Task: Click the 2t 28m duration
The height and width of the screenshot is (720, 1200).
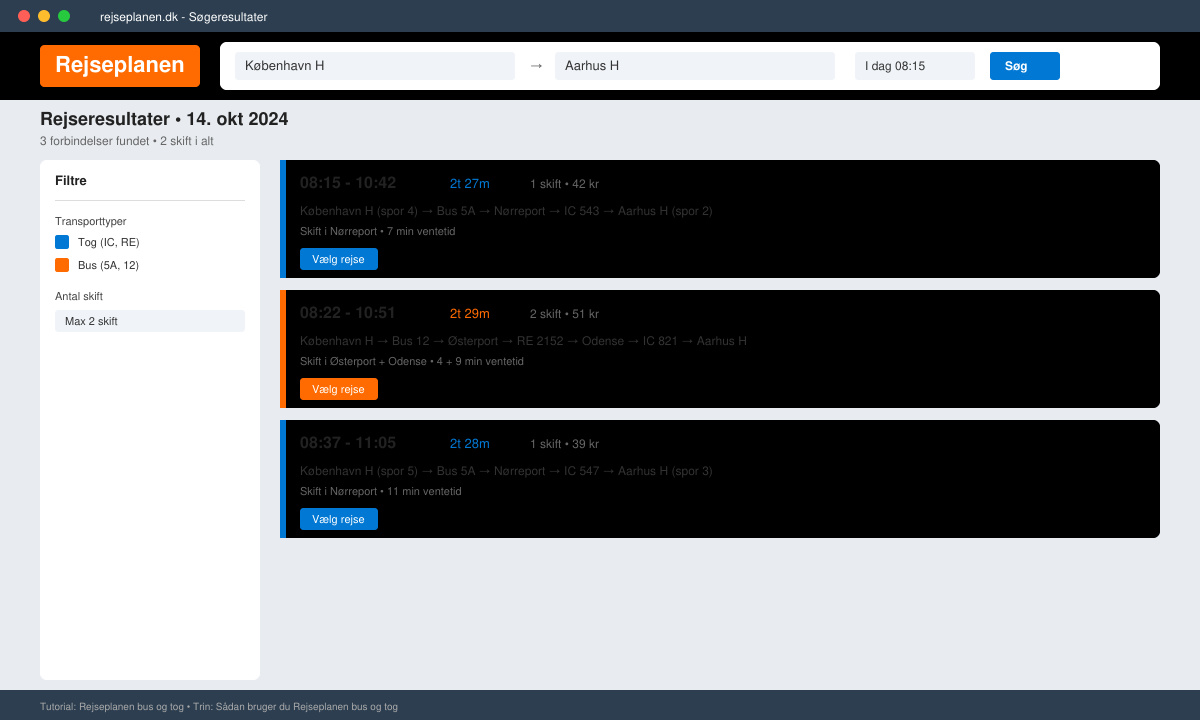Action: (x=470, y=444)
